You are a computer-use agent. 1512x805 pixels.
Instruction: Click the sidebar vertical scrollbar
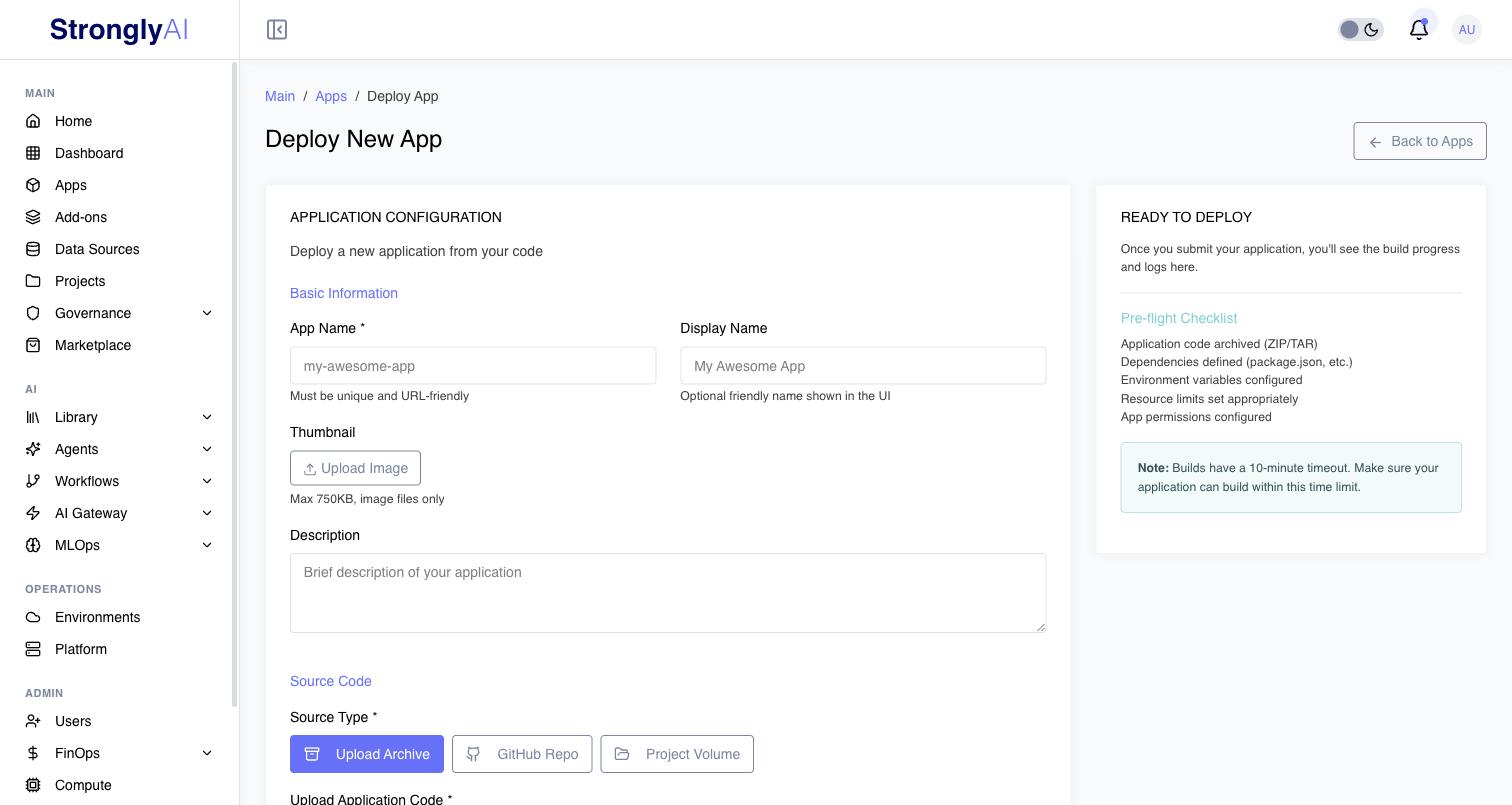coord(235,385)
